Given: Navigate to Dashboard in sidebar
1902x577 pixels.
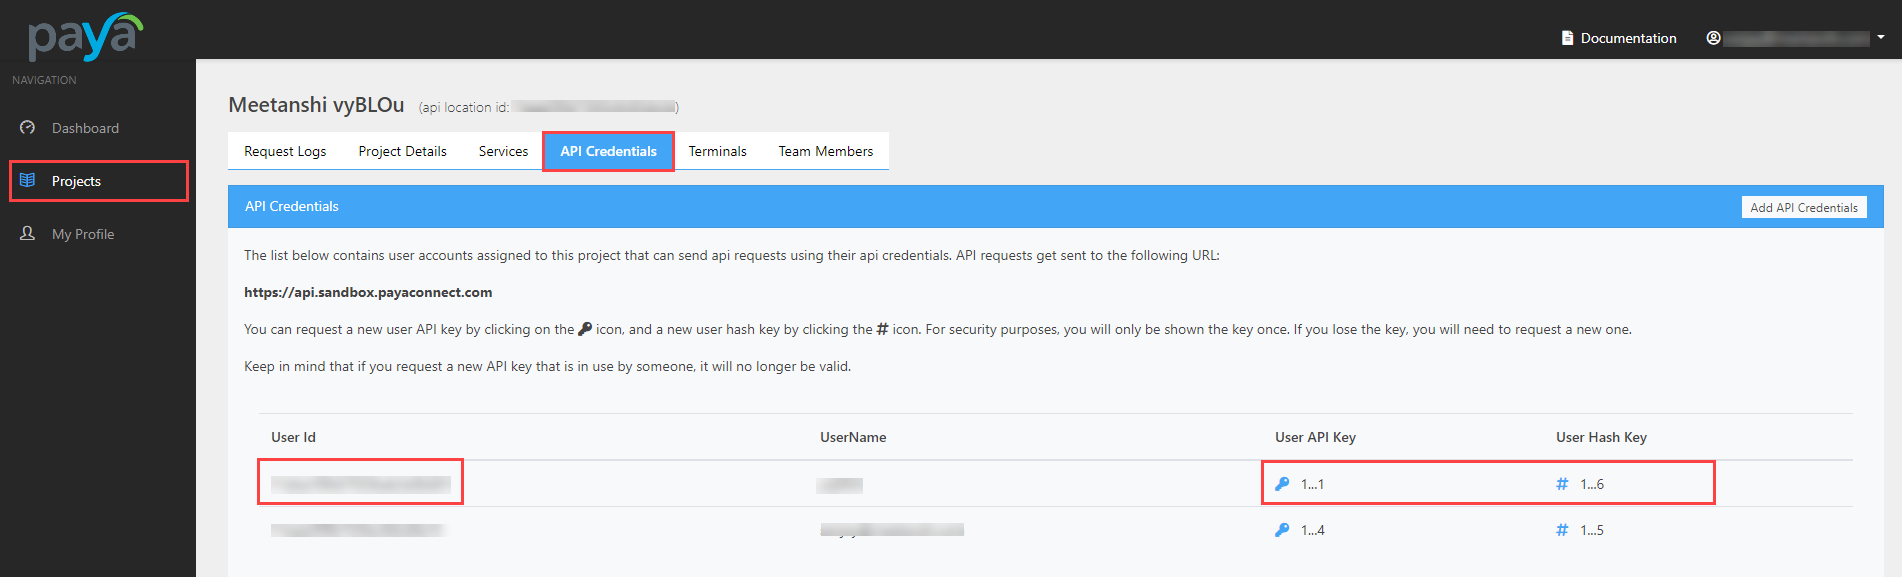Looking at the screenshot, I should click(x=85, y=128).
